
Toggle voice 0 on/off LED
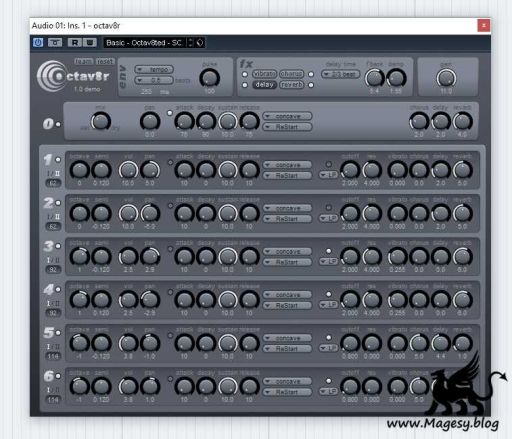coord(58,124)
